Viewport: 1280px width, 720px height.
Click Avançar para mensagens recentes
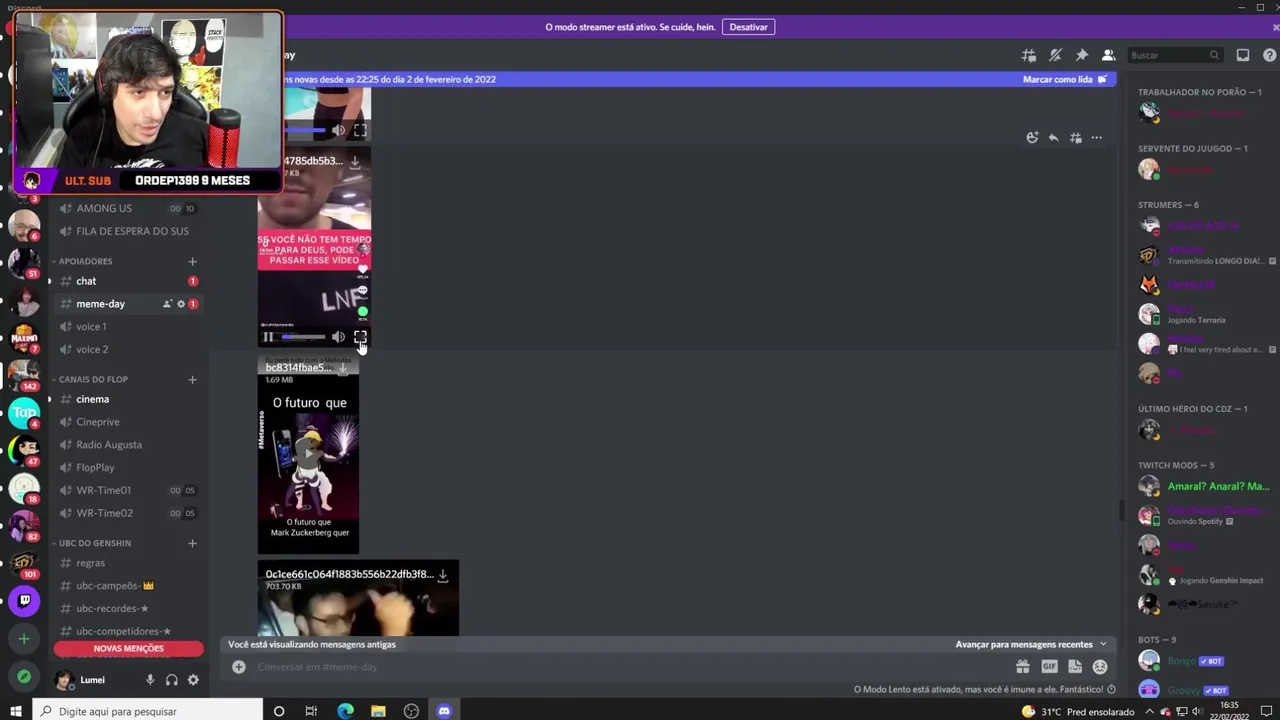click(x=1024, y=645)
